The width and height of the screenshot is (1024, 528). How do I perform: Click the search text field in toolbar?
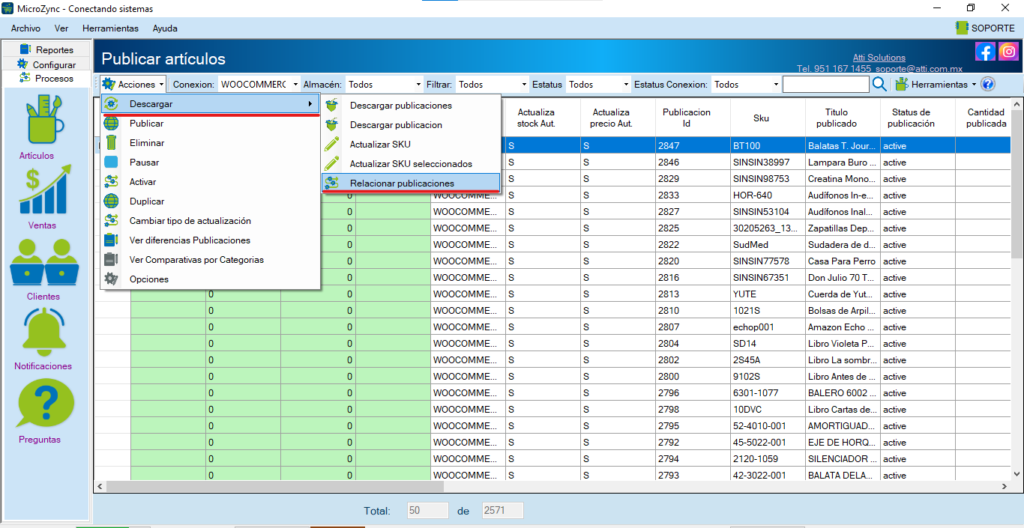(825, 84)
